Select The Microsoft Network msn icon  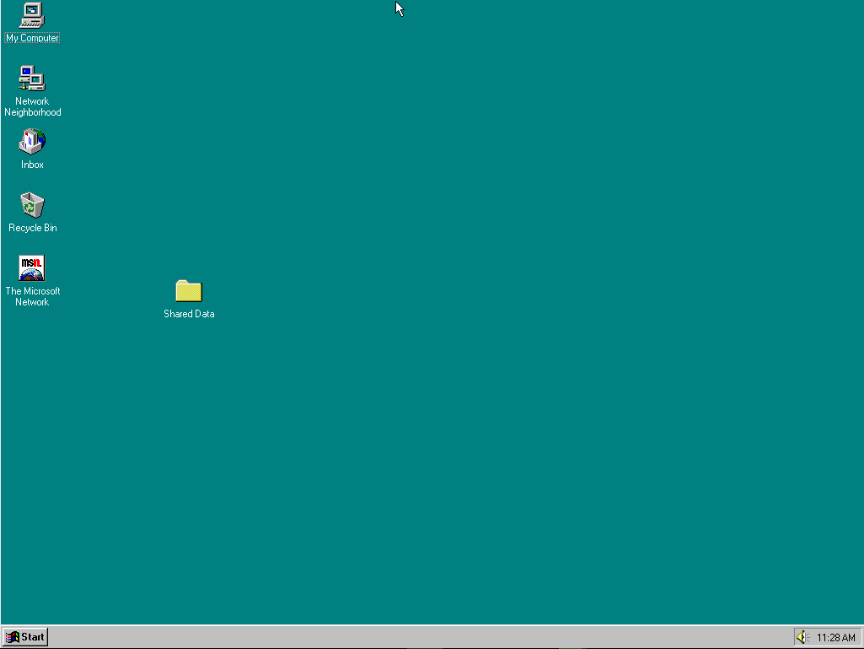(32, 268)
